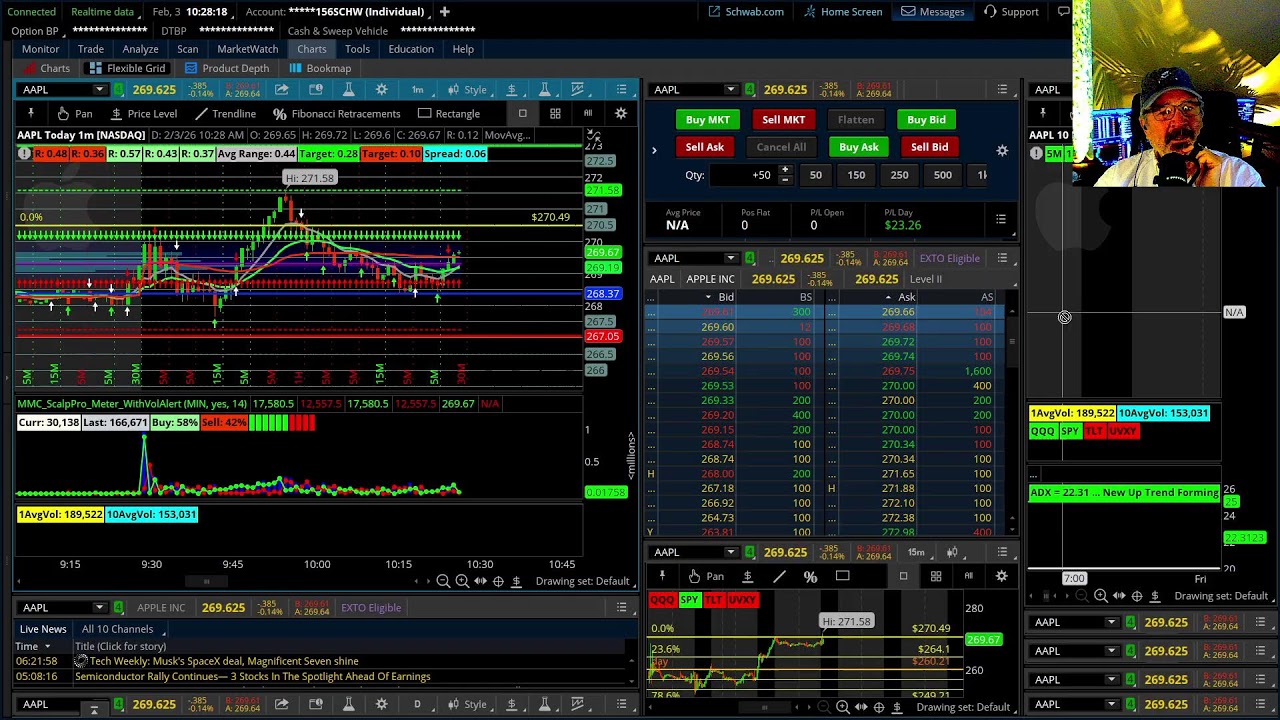Switch main chart to single cell view

click(x=522, y=114)
